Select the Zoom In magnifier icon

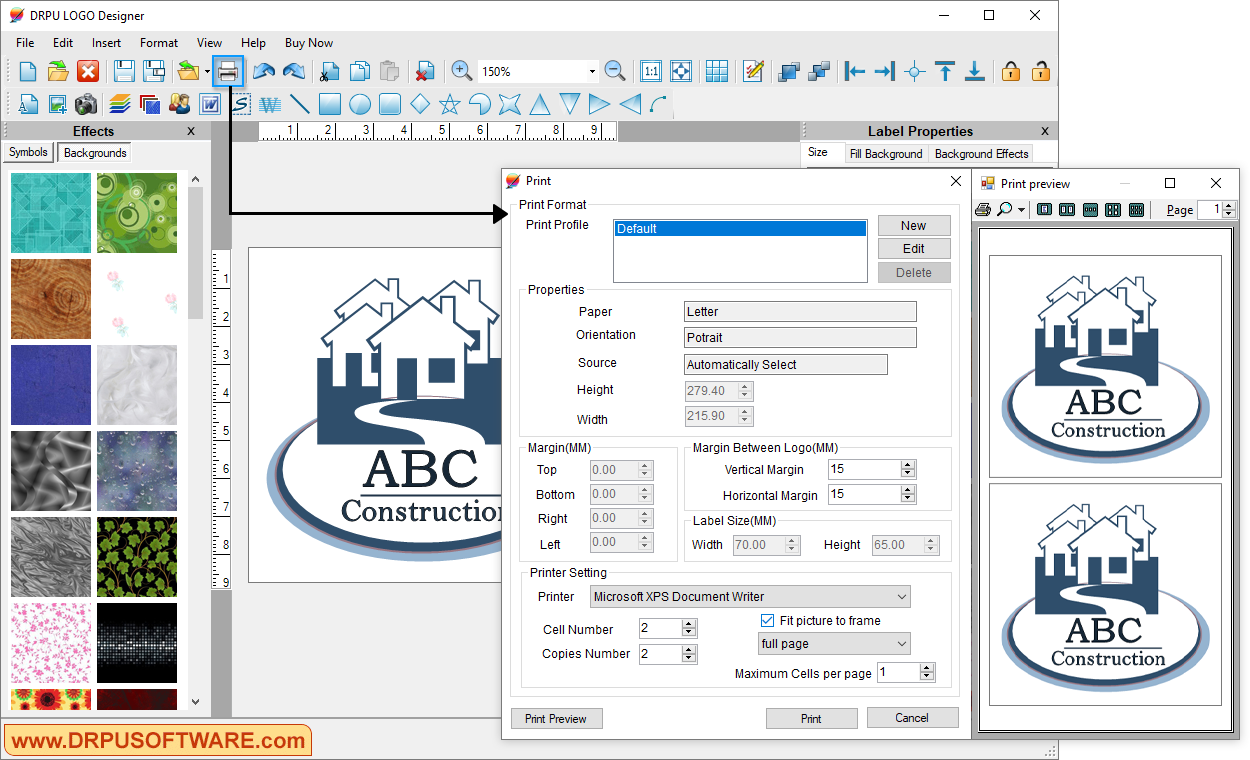tap(461, 71)
